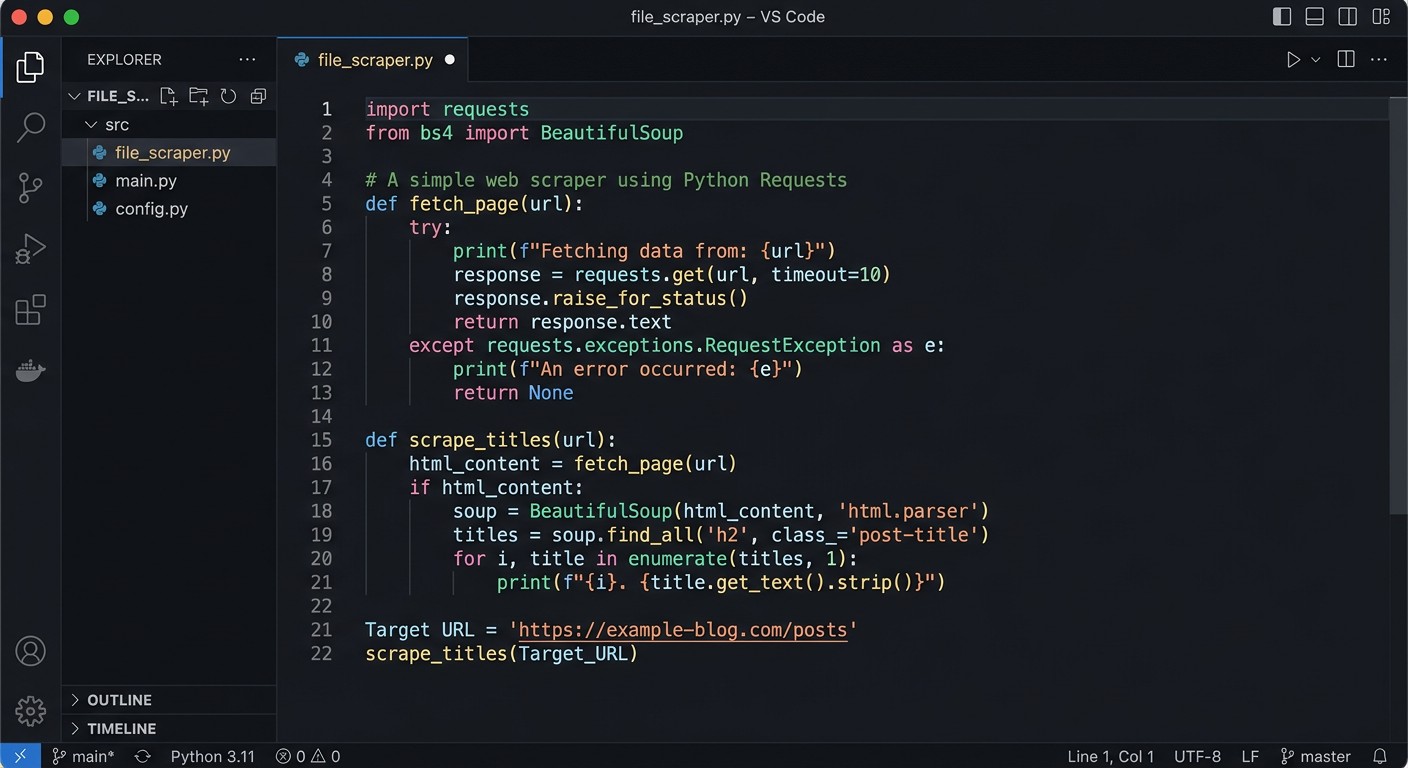Viewport: 1408px width, 768px height.
Task: Open run options dropdown arrow
Action: (x=1316, y=60)
